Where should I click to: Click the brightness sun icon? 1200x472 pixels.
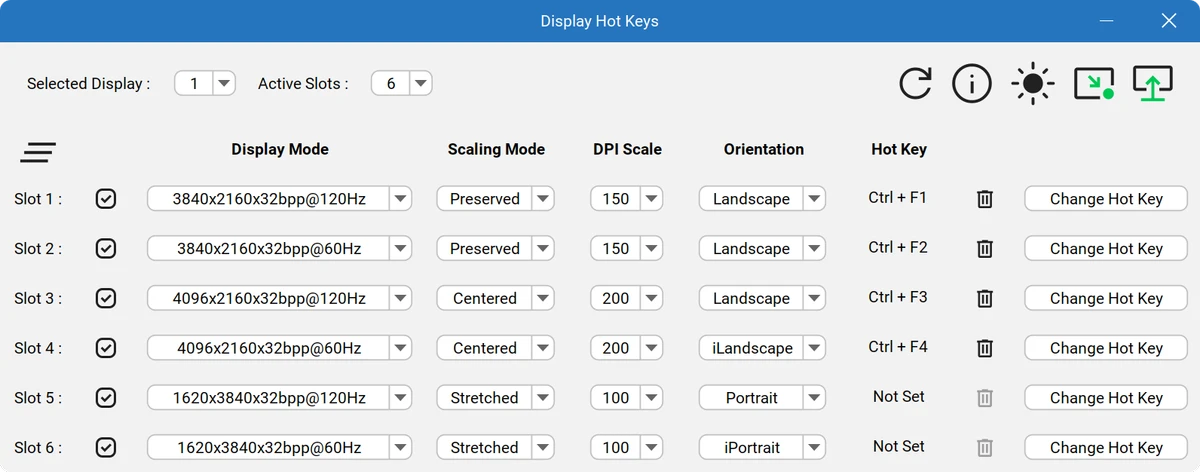[1032, 84]
